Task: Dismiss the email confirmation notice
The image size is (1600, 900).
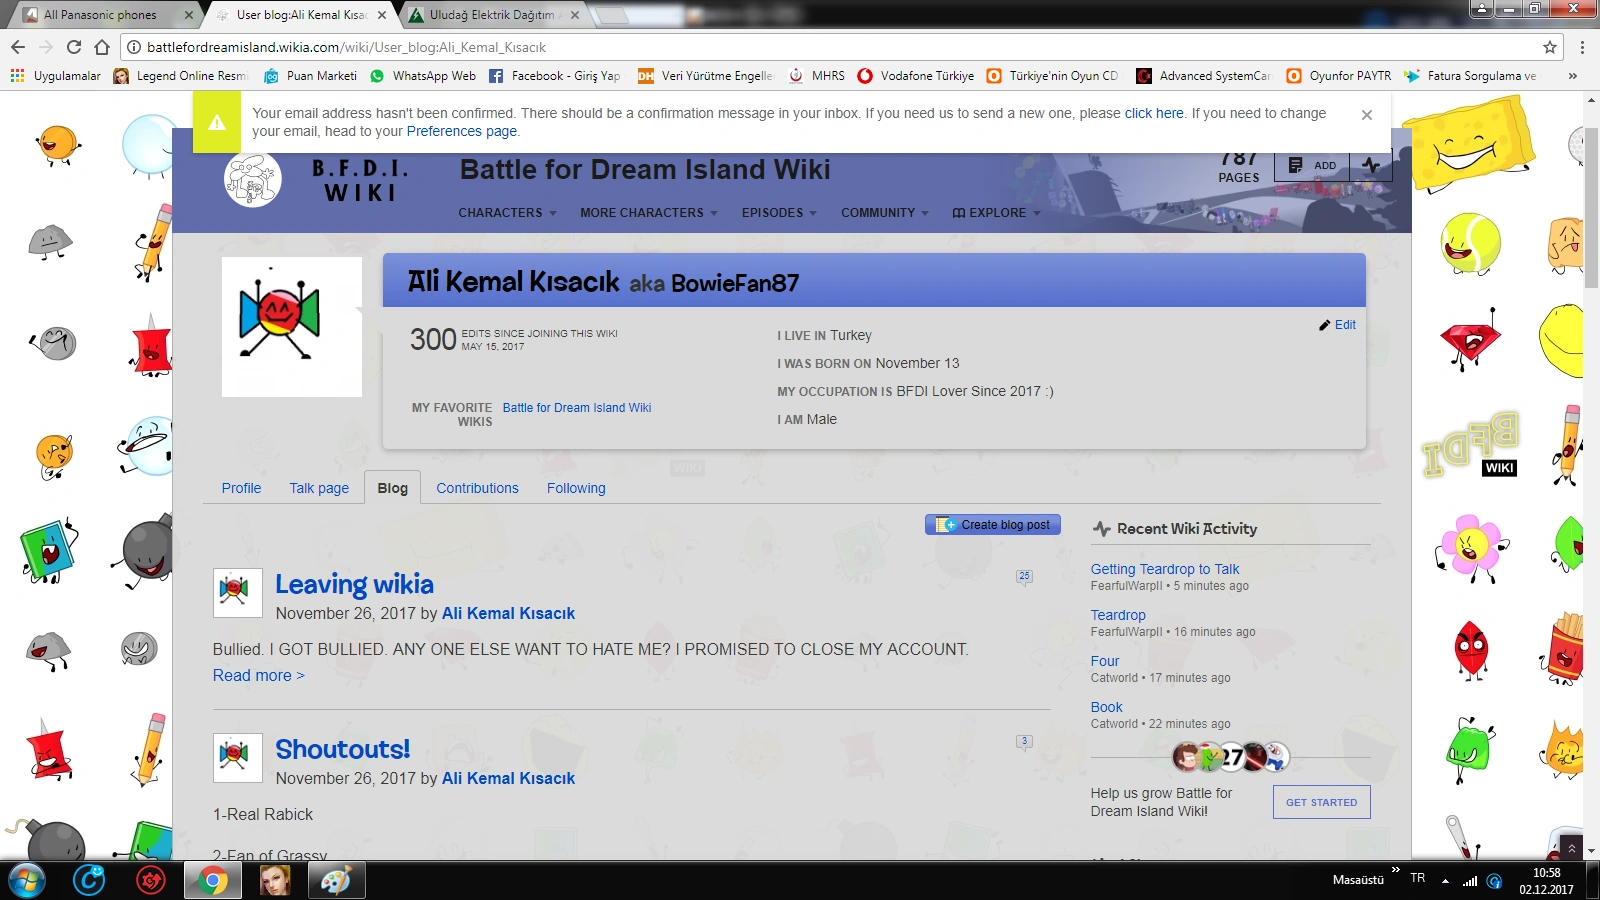Action: pos(1367,115)
